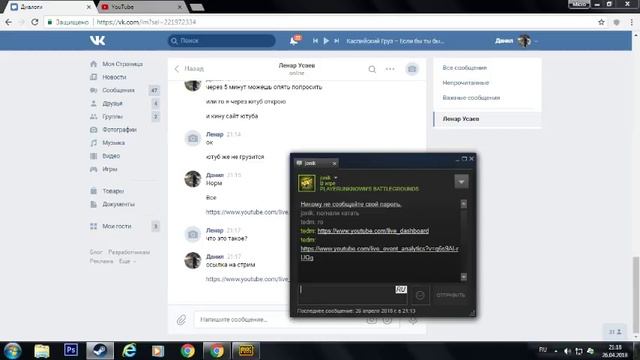Reload the page in Chrome
640x360 pixels.
click(35, 22)
